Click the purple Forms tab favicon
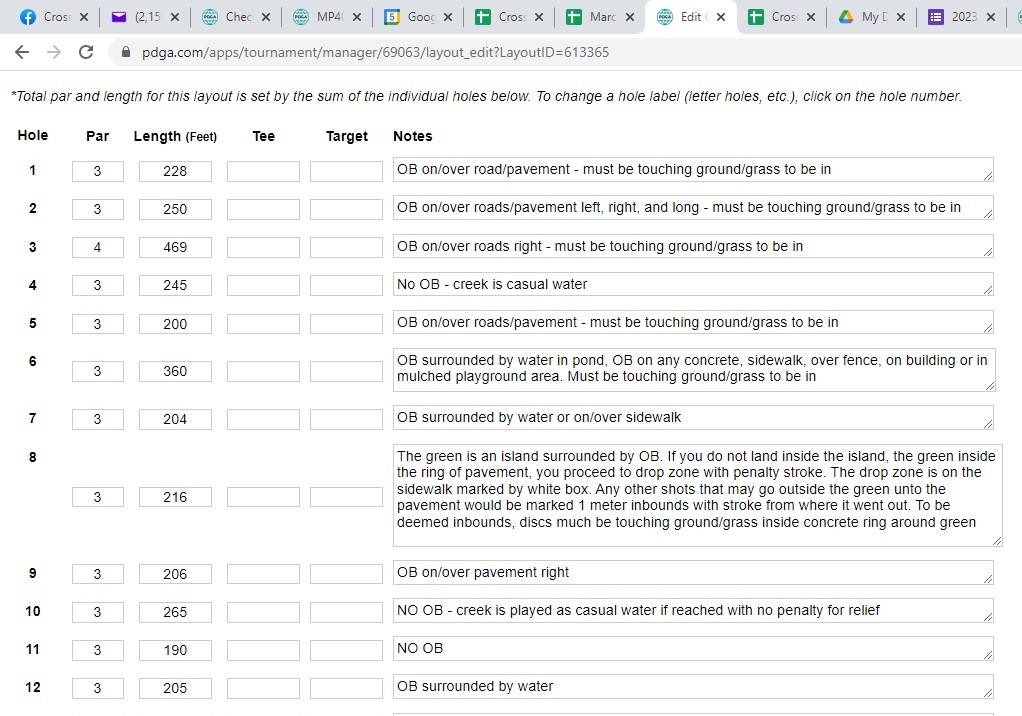 click(935, 17)
